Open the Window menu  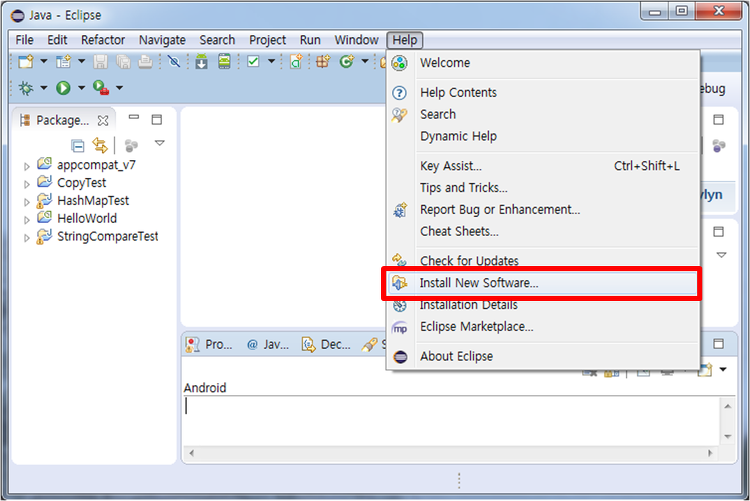356,40
